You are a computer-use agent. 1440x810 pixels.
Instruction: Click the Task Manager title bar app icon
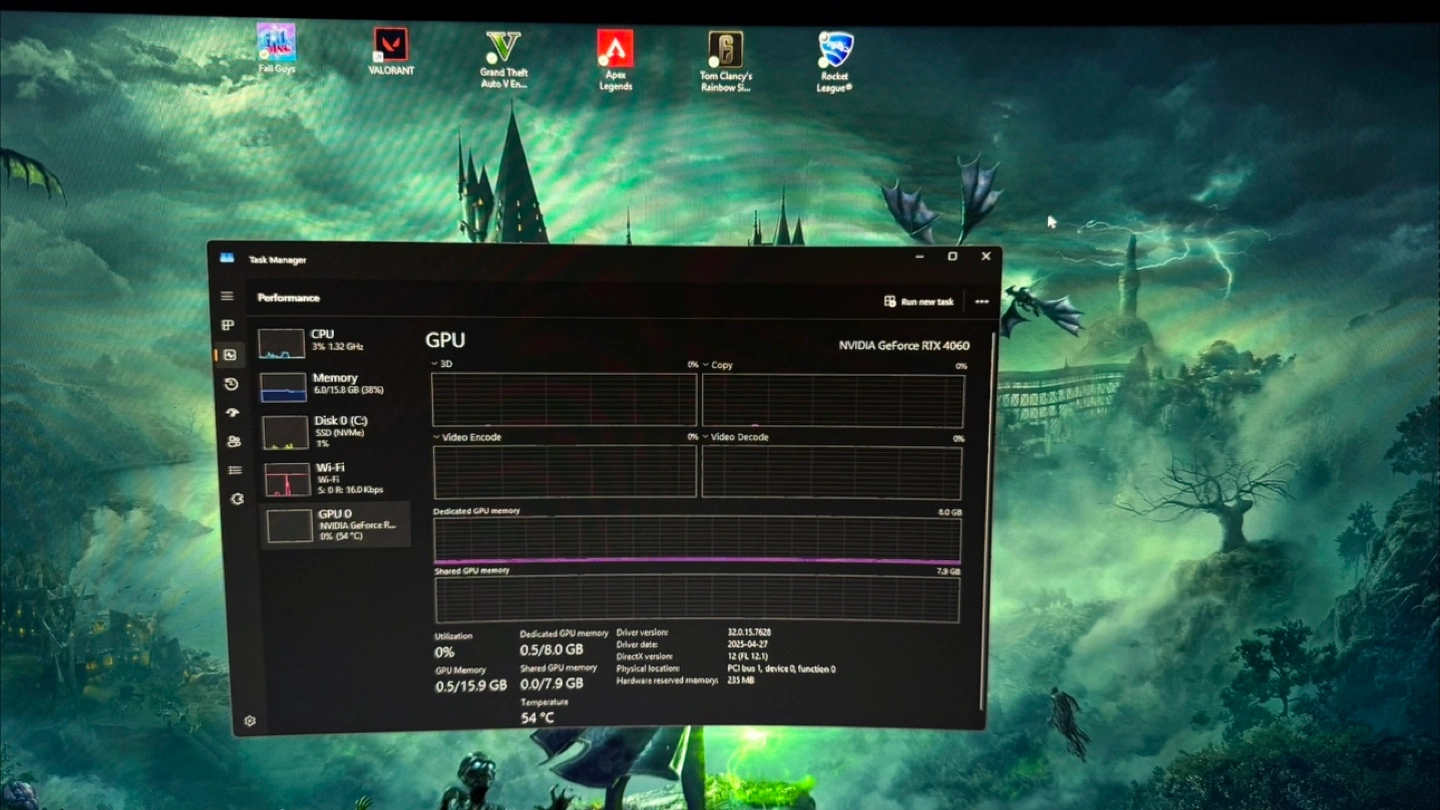coord(227,258)
